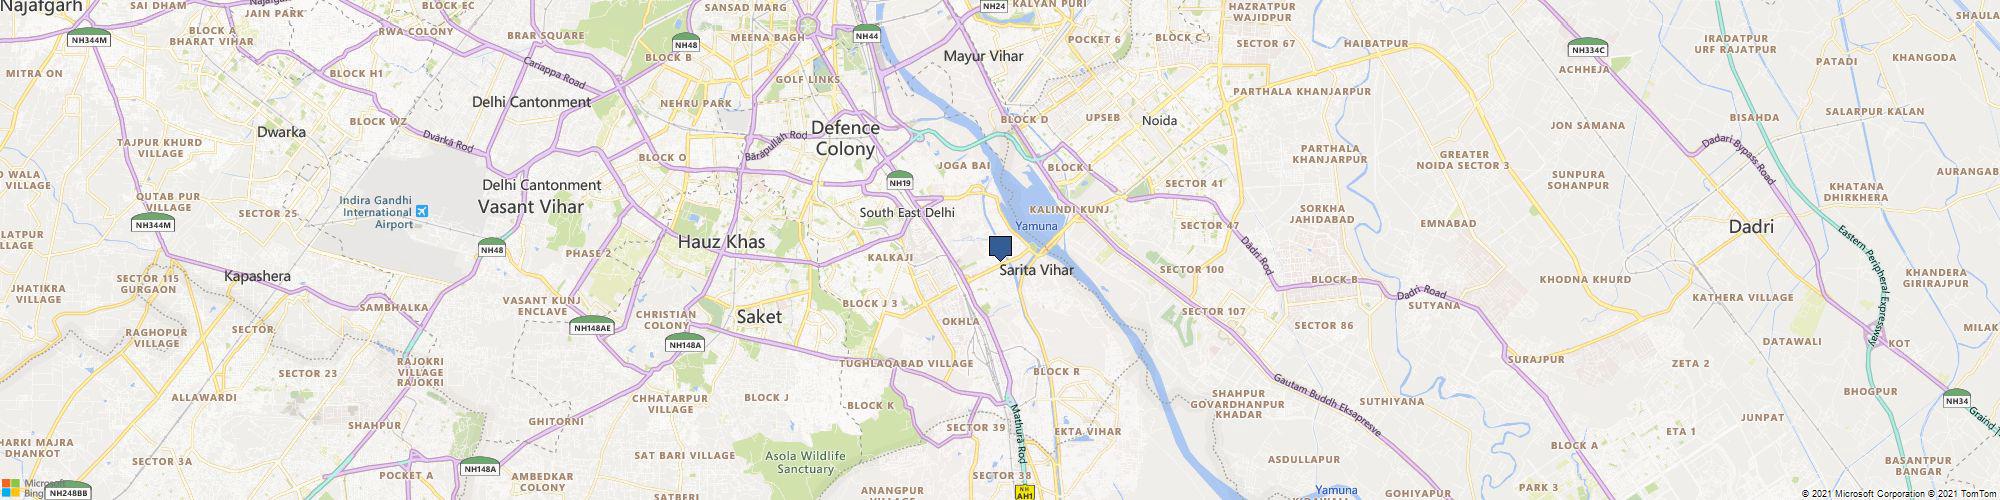
Task: Click the NH24 highway shield
Action: click(994, 5)
